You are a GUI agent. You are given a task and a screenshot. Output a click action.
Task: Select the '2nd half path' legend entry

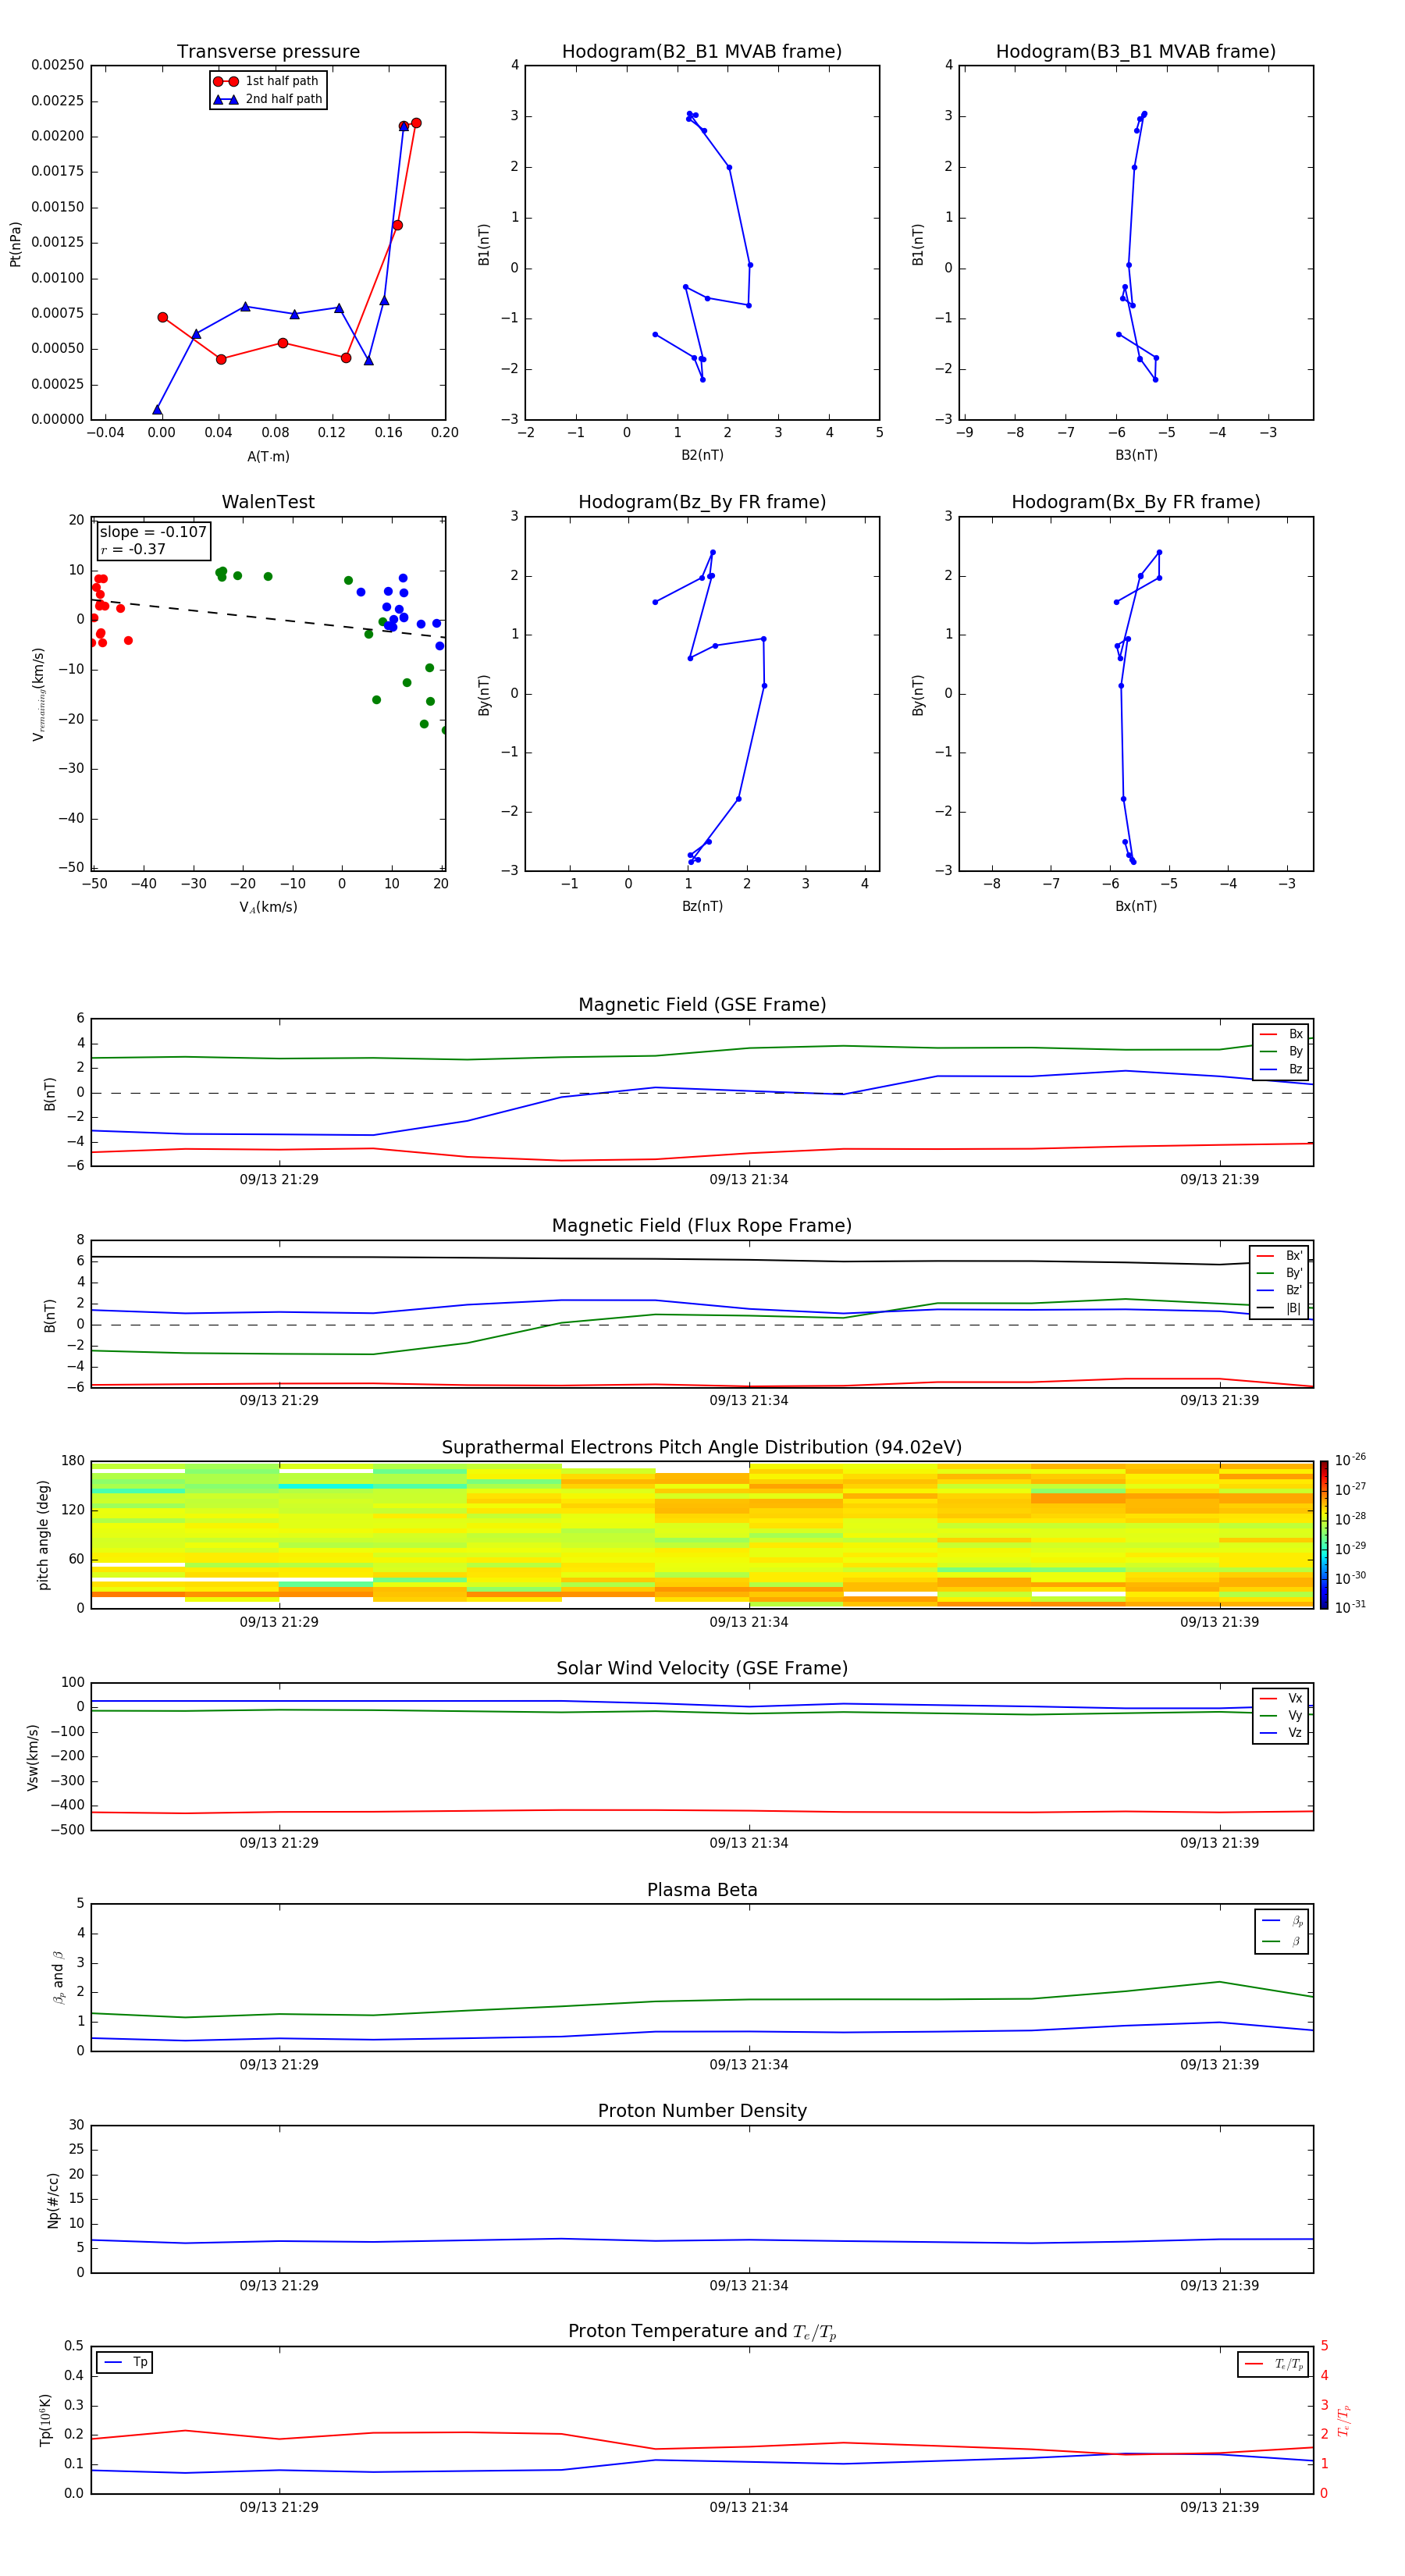[x=268, y=99]
